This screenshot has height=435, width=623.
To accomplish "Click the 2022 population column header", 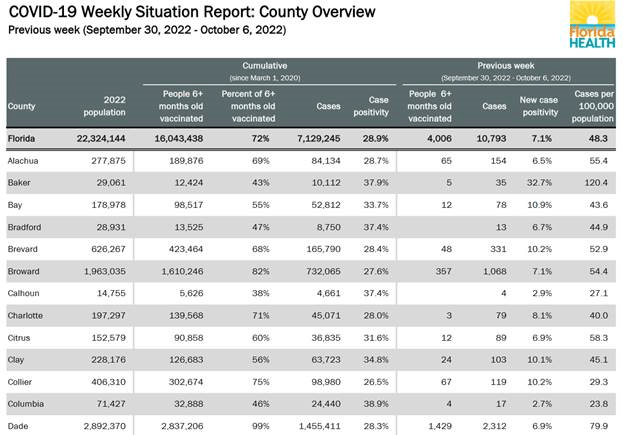I will point(103,106).
